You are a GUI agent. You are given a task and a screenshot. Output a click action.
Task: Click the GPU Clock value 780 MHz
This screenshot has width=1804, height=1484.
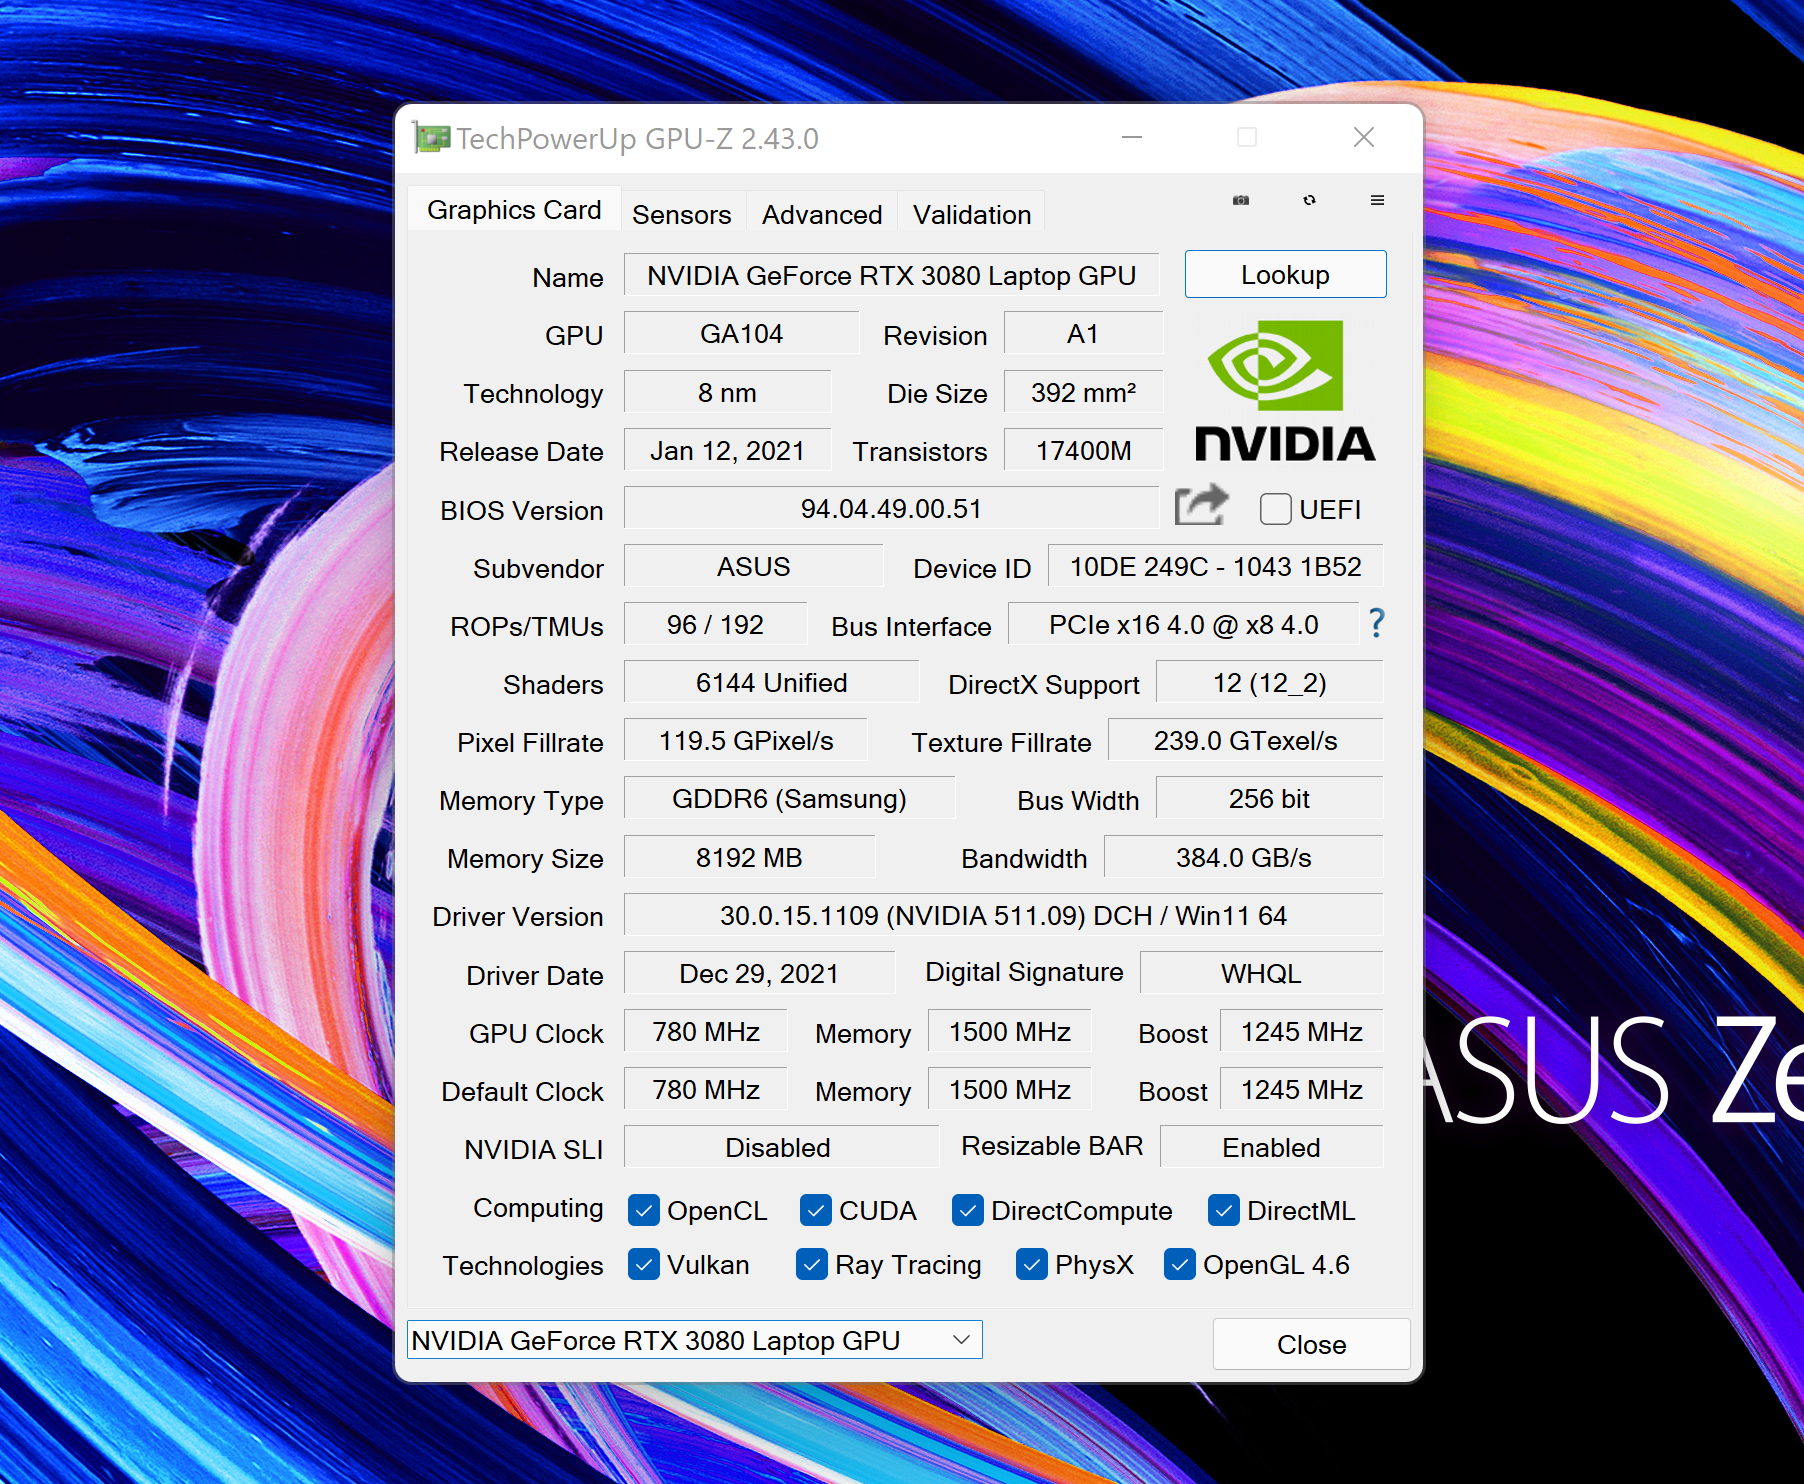tap(705, 1031)
